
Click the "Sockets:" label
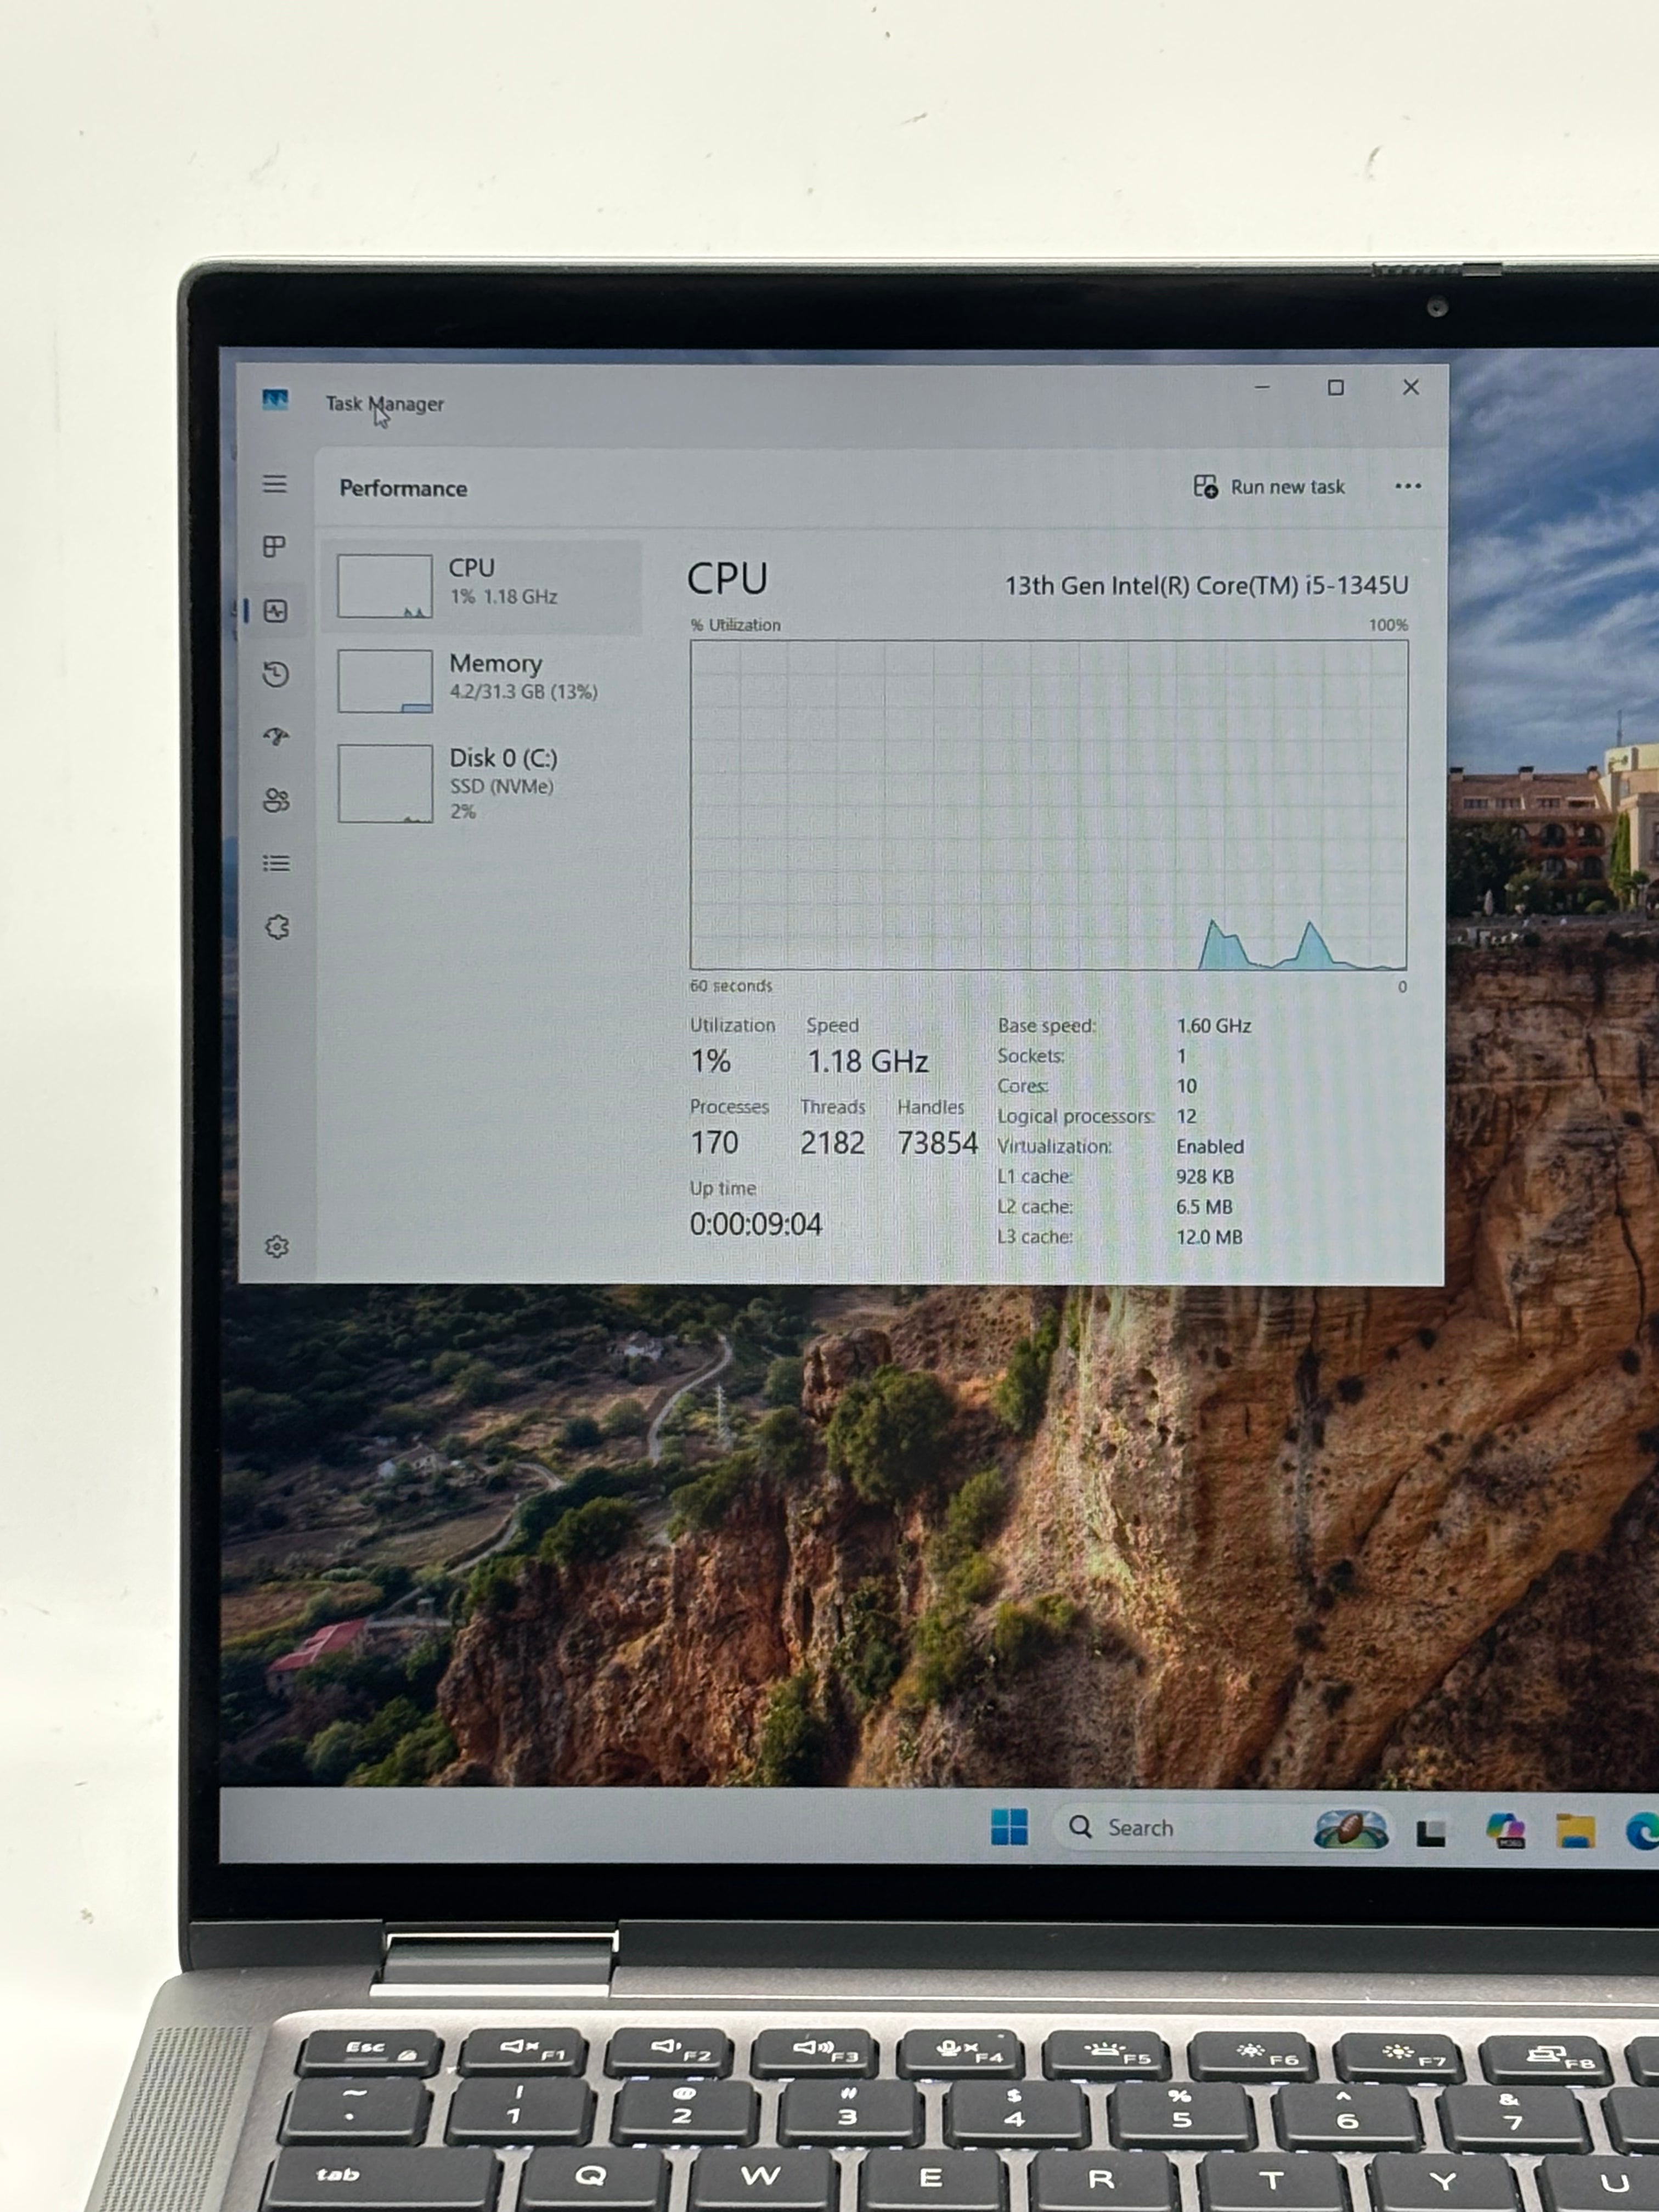(1031, 1056)
